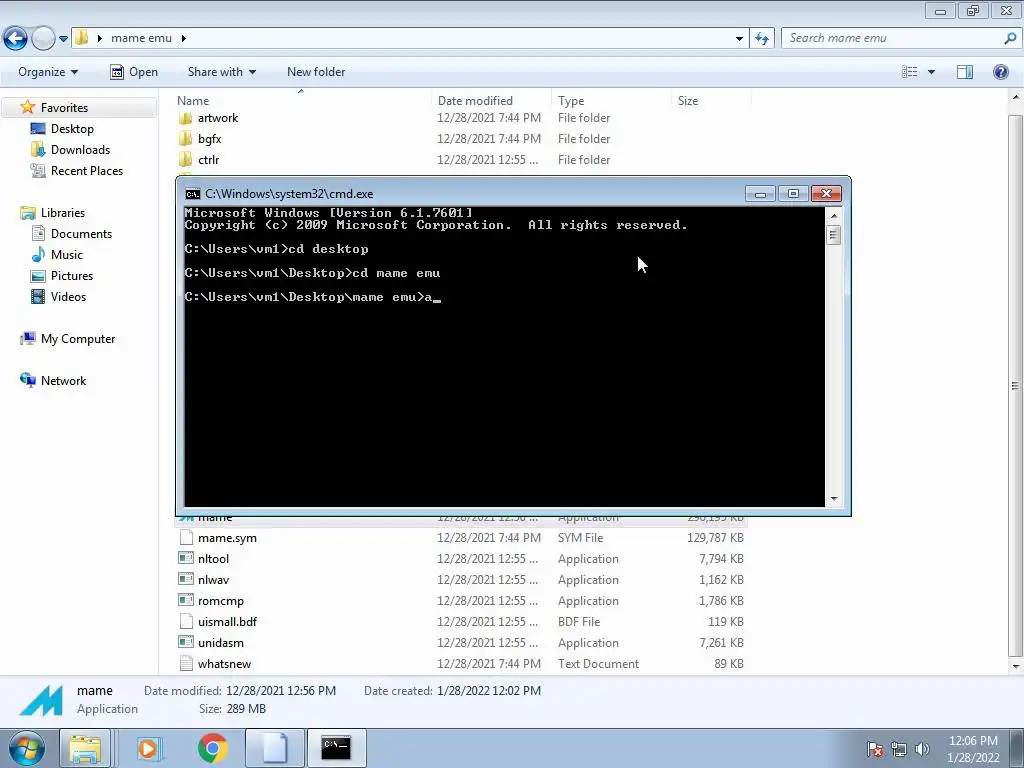This screenshot has width=1024, height=768.
Task: Open the Organize menu
Action: [x=48, y=72]
